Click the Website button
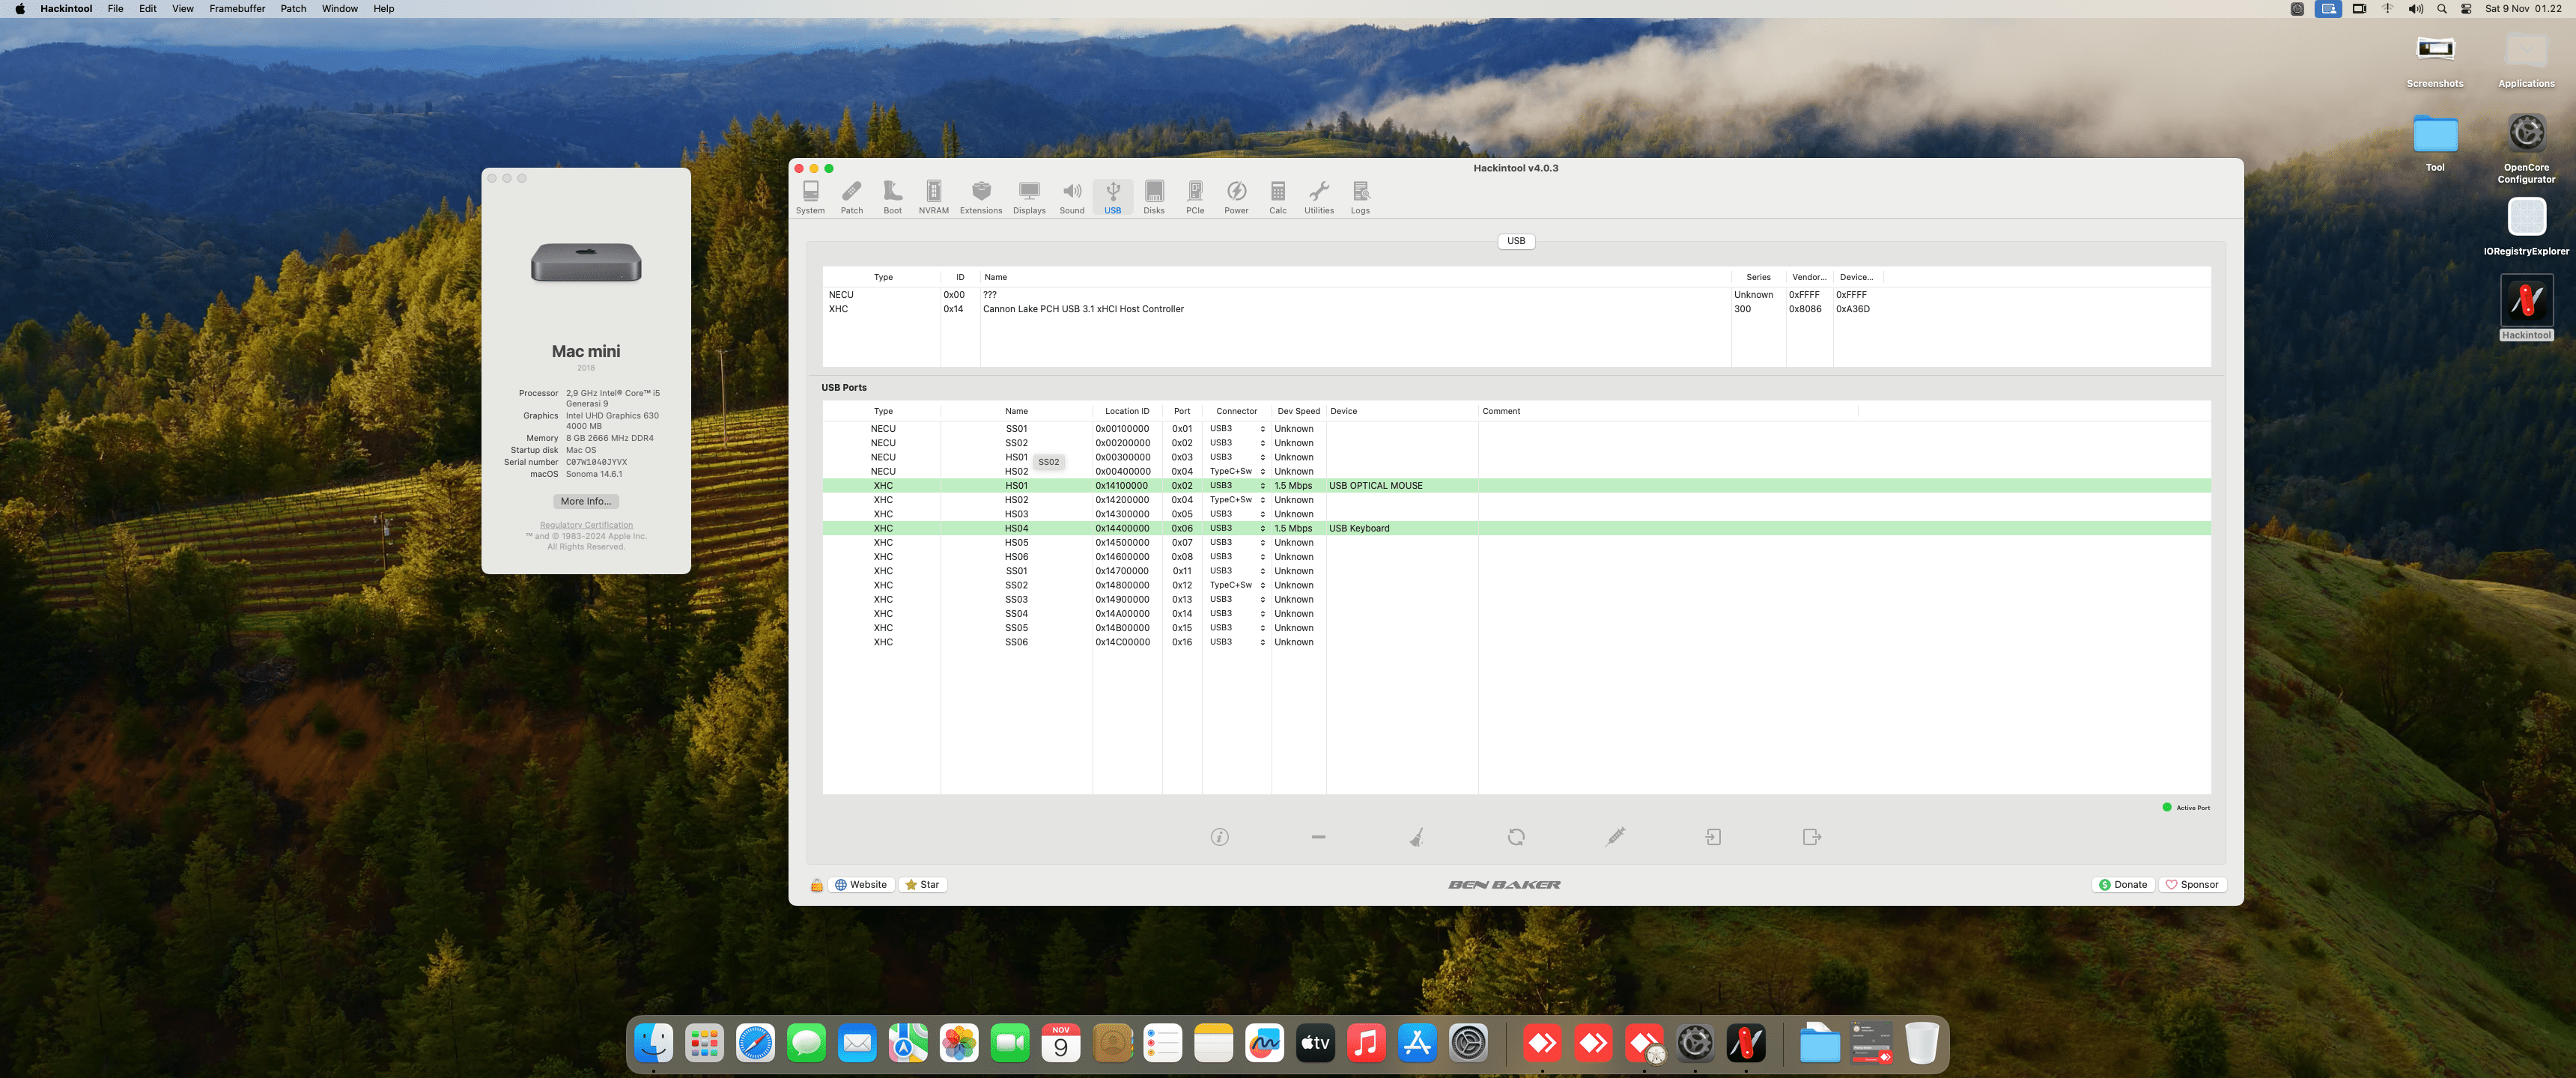 coord(861,885)
